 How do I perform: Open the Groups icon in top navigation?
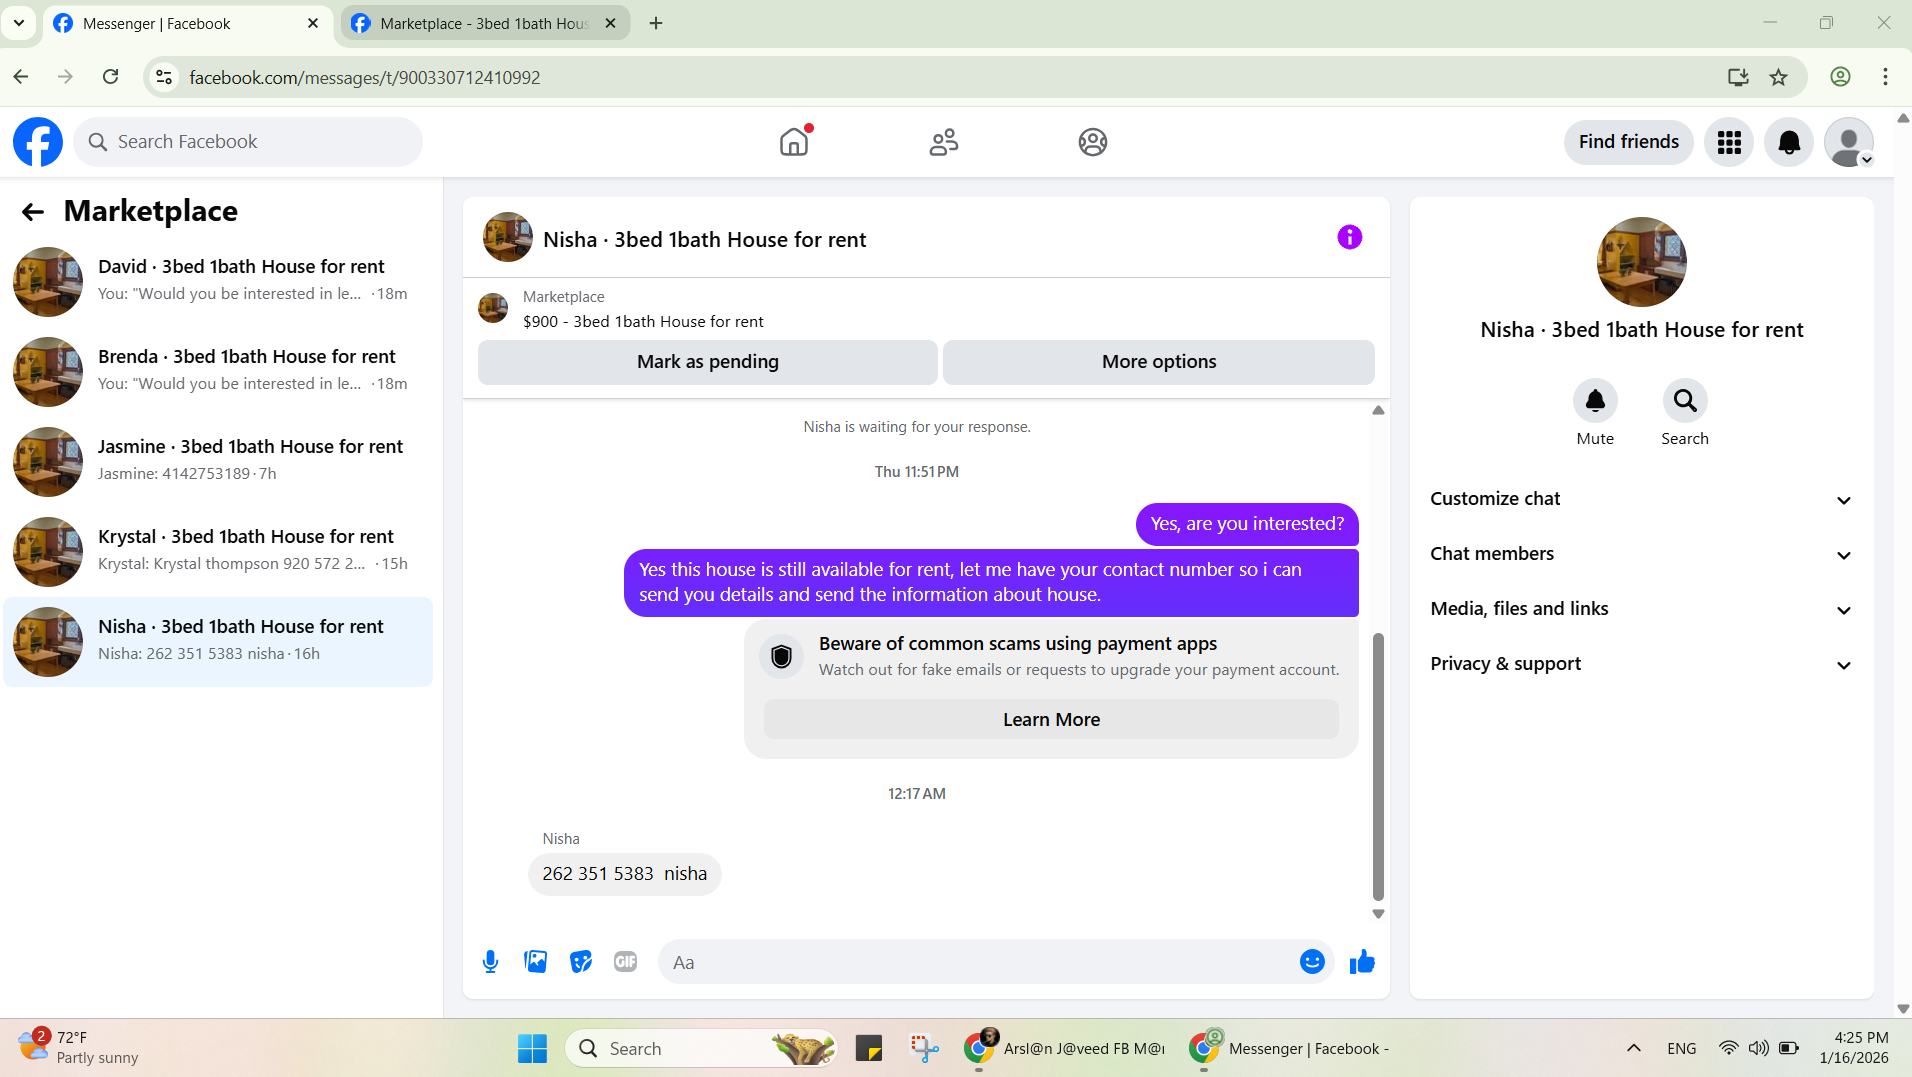(1093, 142)
